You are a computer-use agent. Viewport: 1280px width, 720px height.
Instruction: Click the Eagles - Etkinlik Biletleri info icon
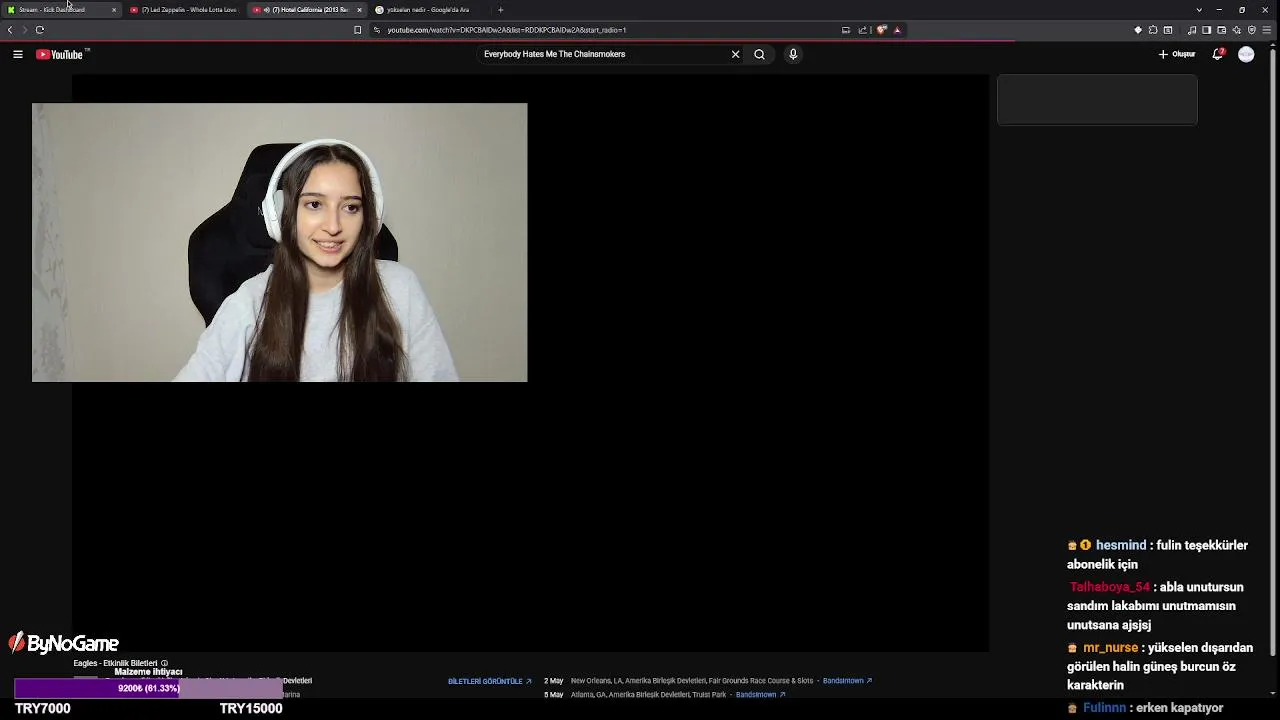click(164, 663)
